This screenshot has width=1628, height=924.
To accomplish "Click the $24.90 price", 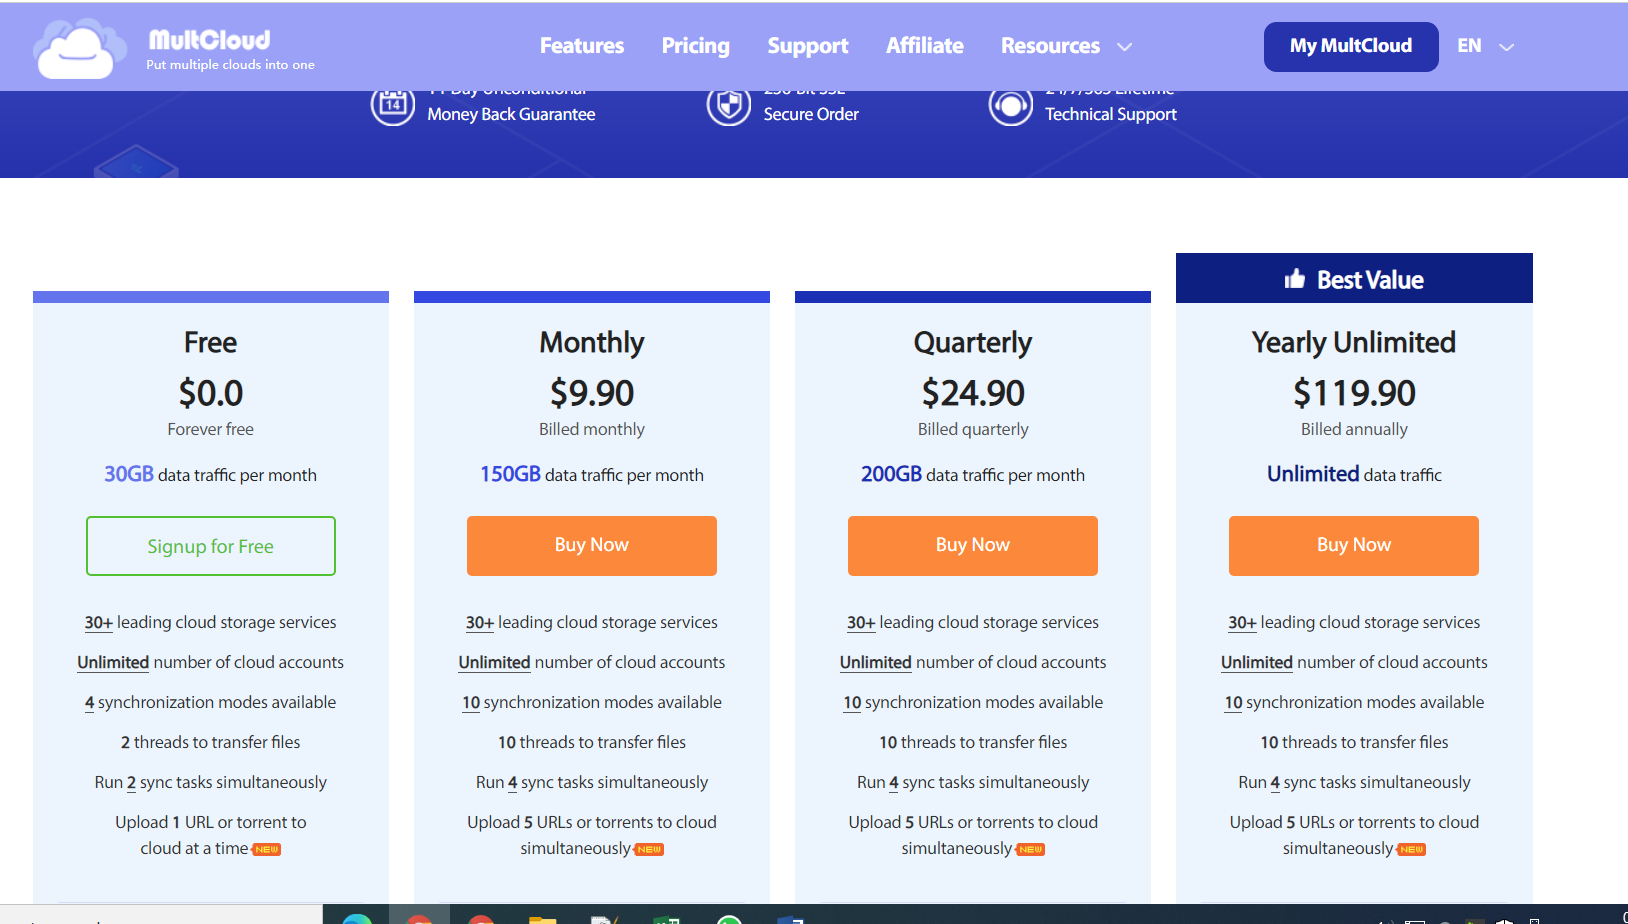I will pos(973,393).
